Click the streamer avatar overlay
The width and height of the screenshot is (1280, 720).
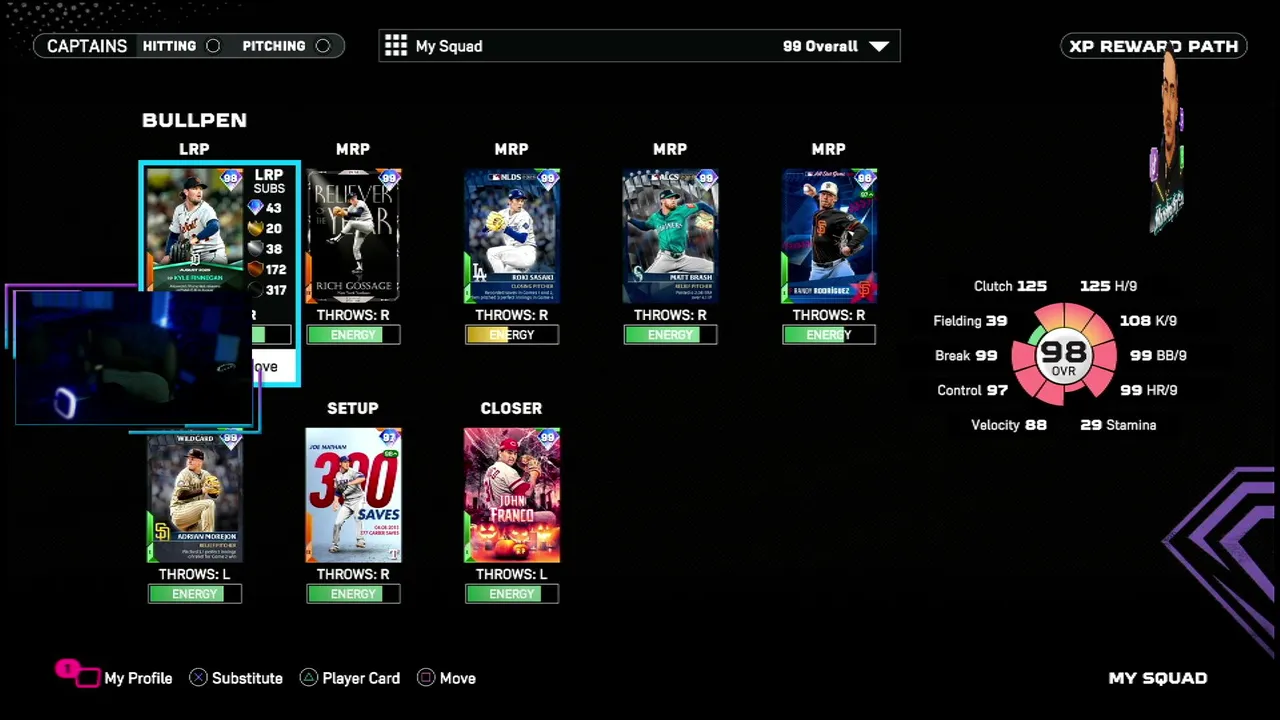[x=1167, y=145]
